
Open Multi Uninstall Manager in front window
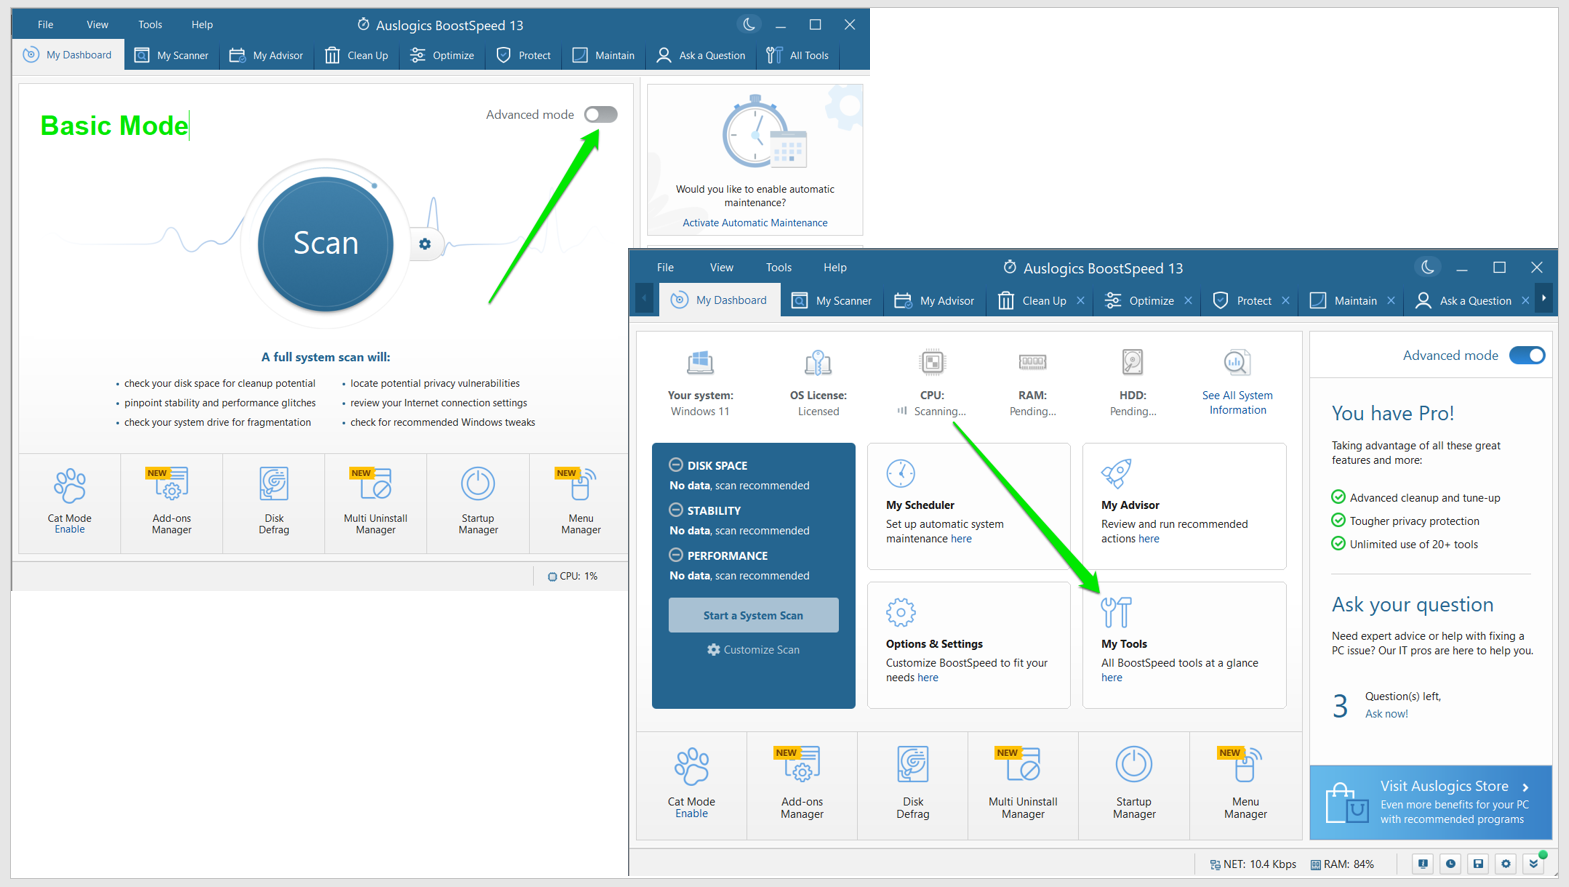point(1023,784)
